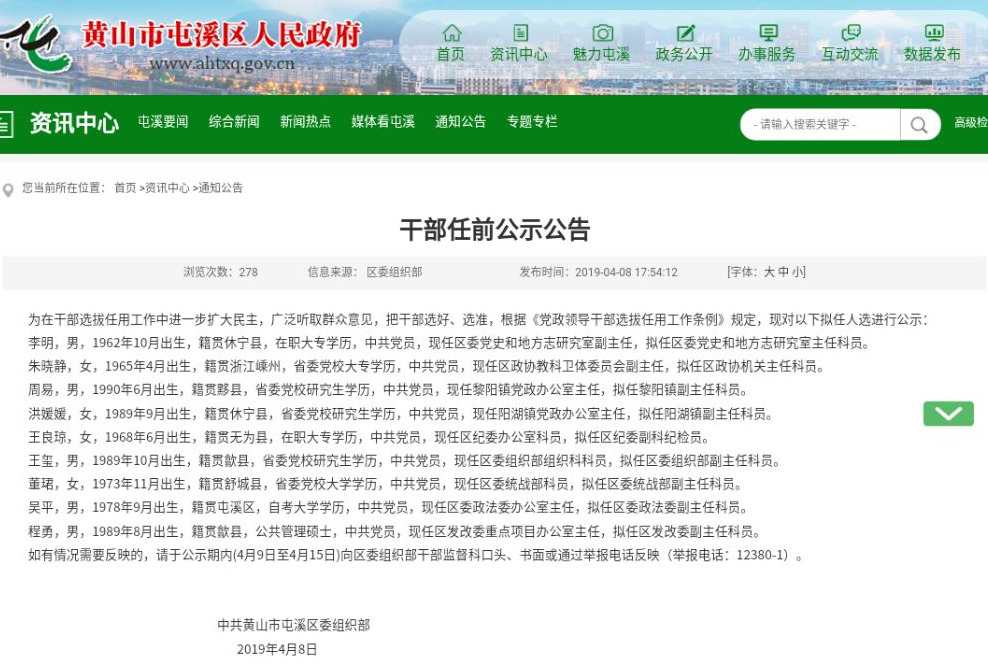Click the line starting with 朱晓静，女

point(426,367)
